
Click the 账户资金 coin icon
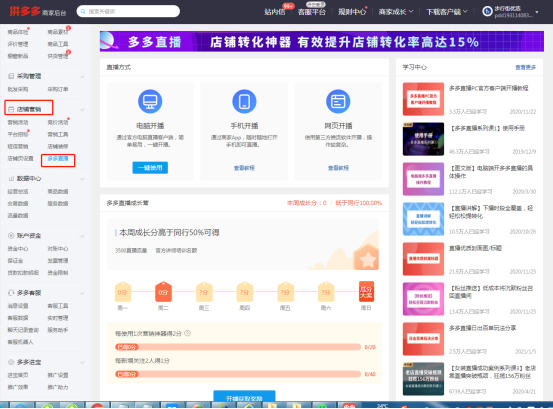click(x=11, y=236)
